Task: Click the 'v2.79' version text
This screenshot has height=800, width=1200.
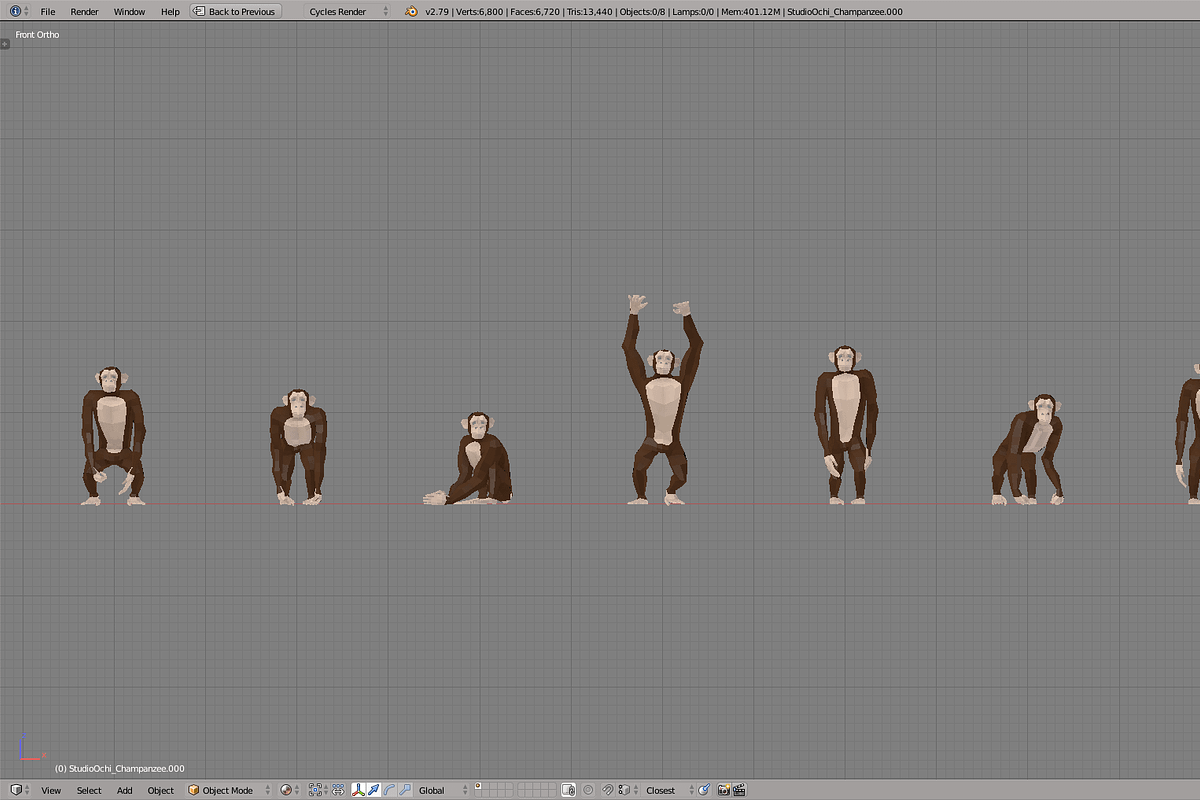Action: (437, 11)
